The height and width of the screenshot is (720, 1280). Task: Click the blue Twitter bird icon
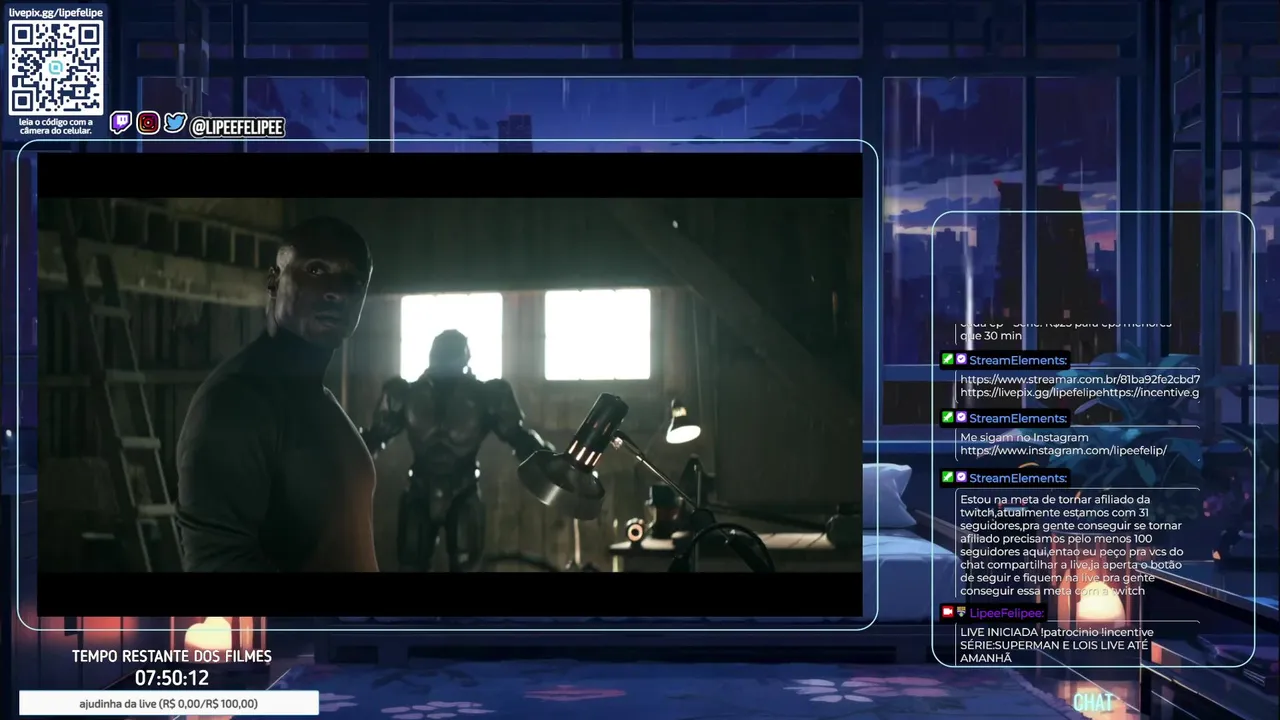(175, 123)
